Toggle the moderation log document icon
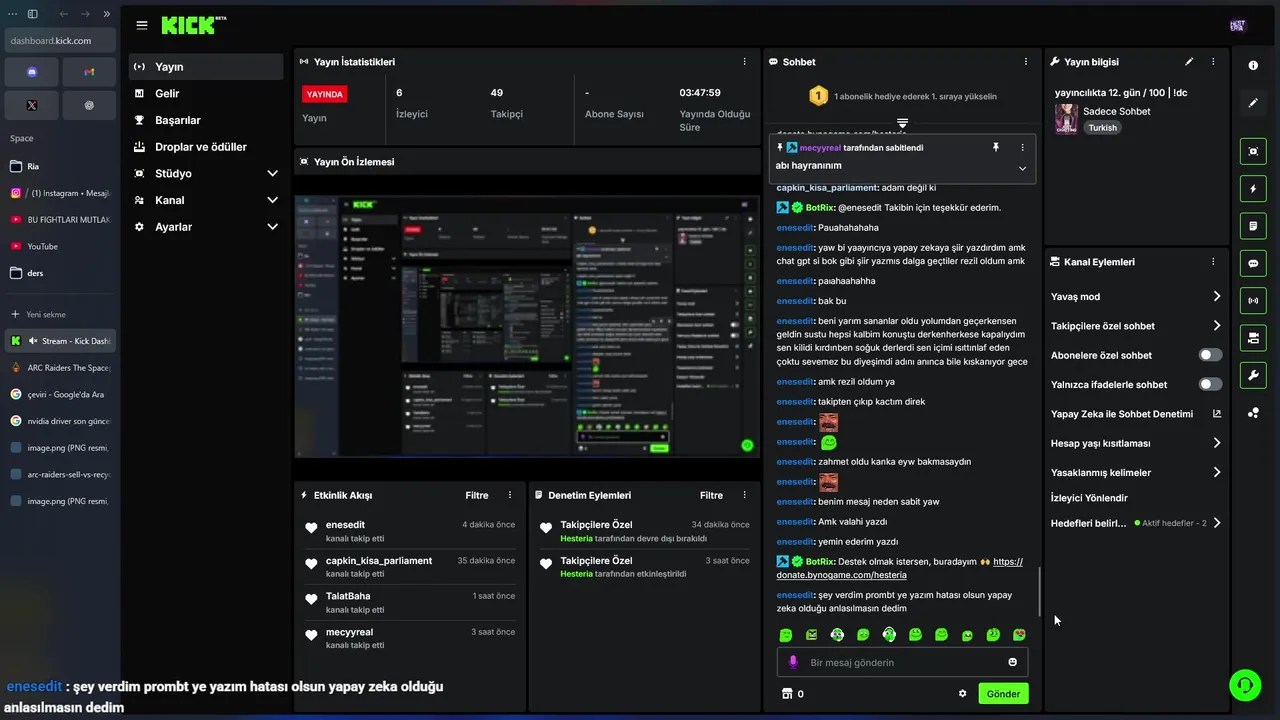Image resolution: width=1280 pixels, height=720 pixels. (x=1253, y=226)
